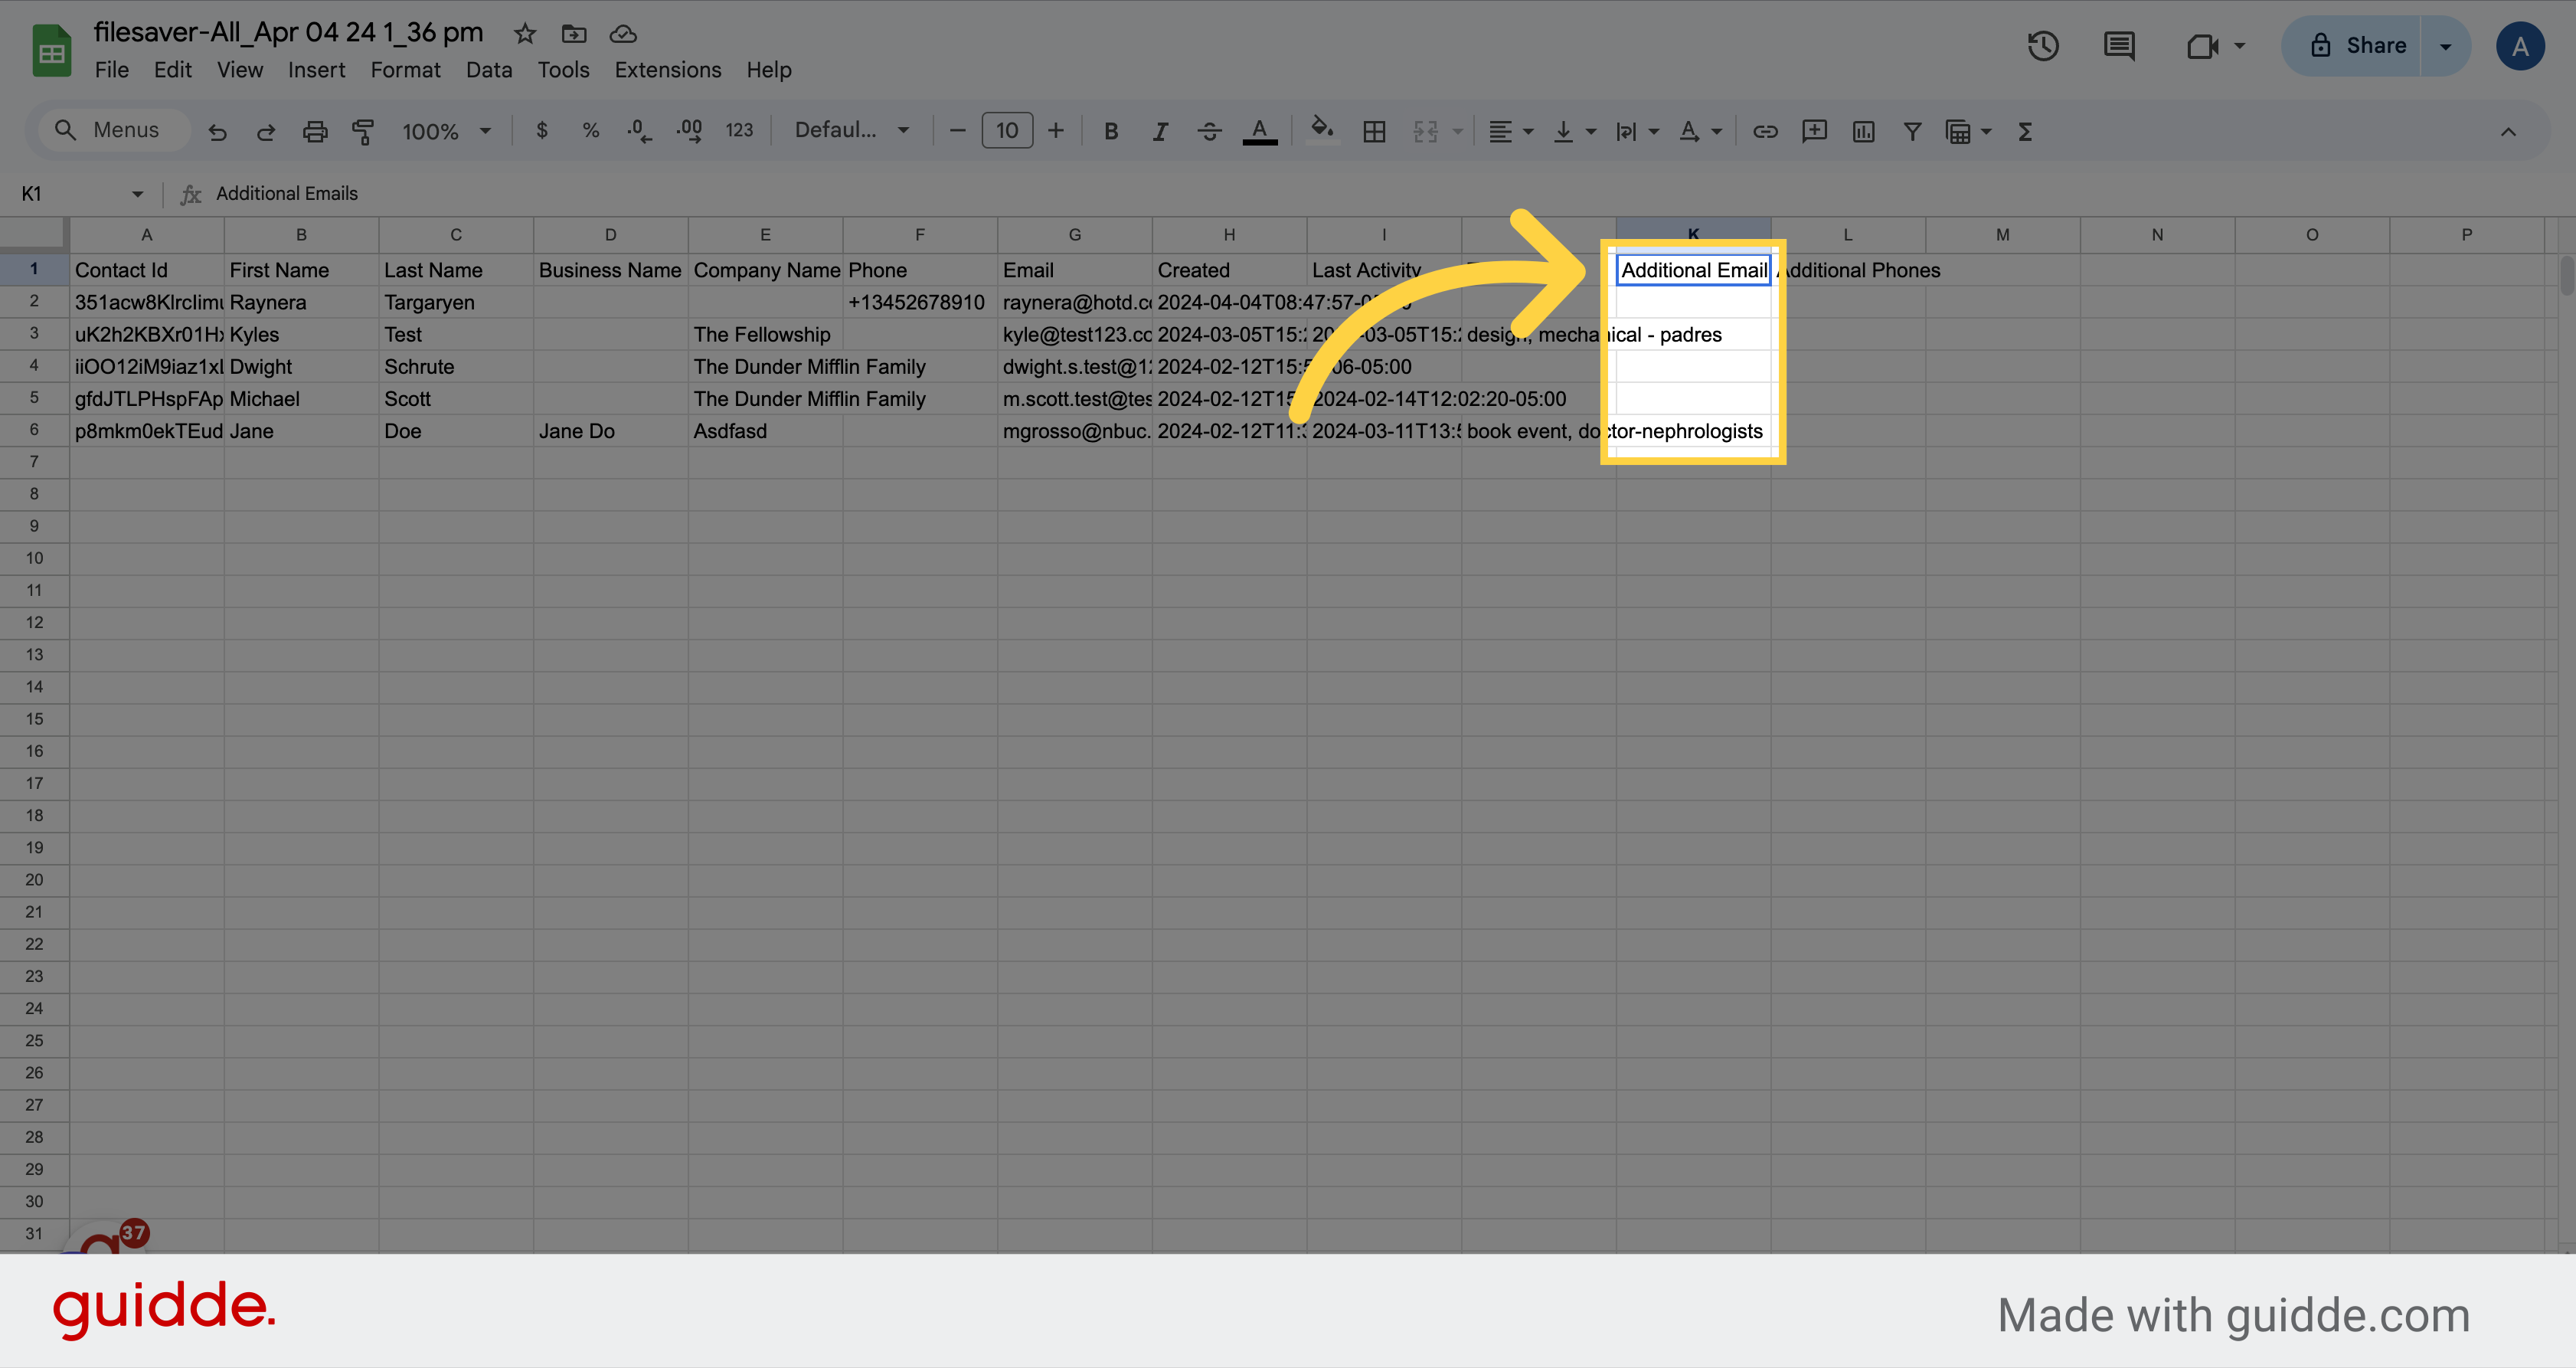Open the Sheets home logo

coord(51,50)
